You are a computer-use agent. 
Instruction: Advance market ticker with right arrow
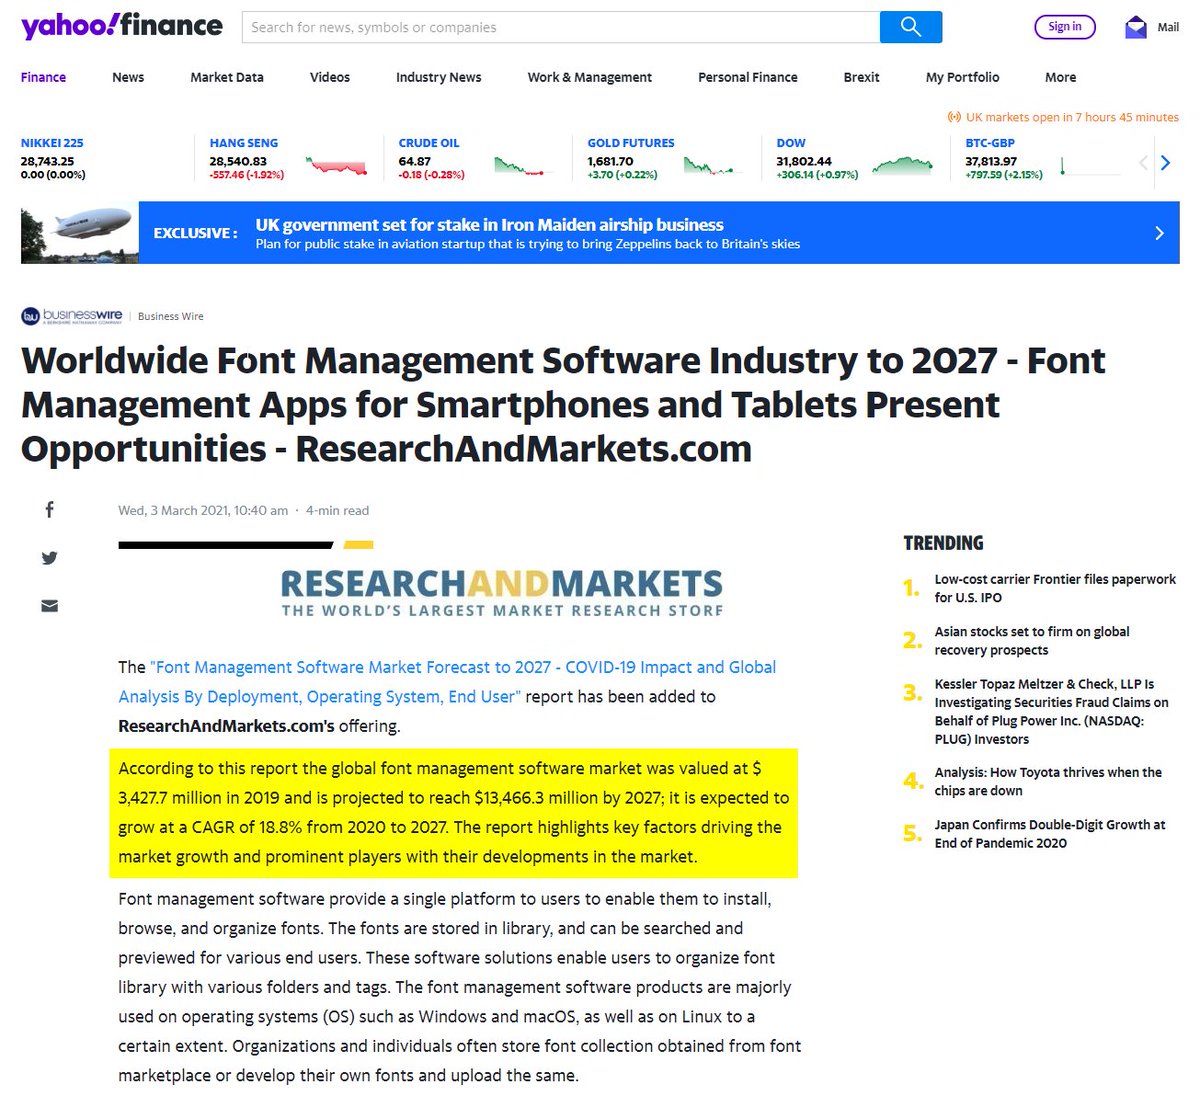(1165, 162)
